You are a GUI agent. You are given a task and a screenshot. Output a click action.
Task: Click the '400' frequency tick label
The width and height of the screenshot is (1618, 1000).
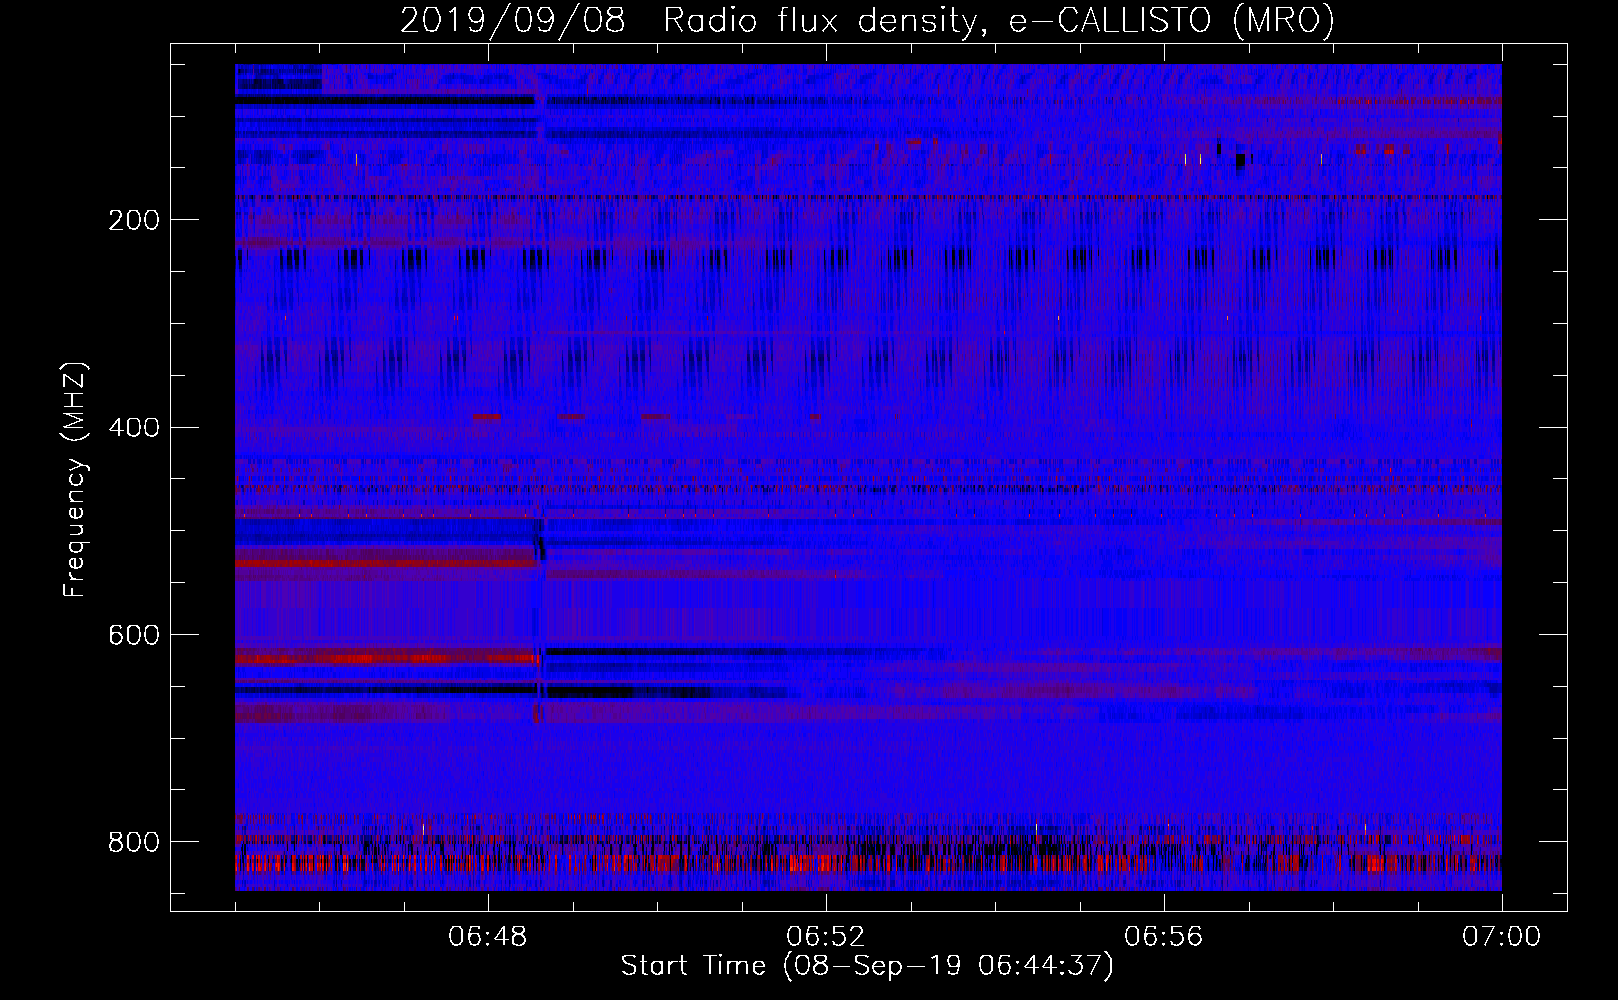pyautogui.click(x=134, y=428)
